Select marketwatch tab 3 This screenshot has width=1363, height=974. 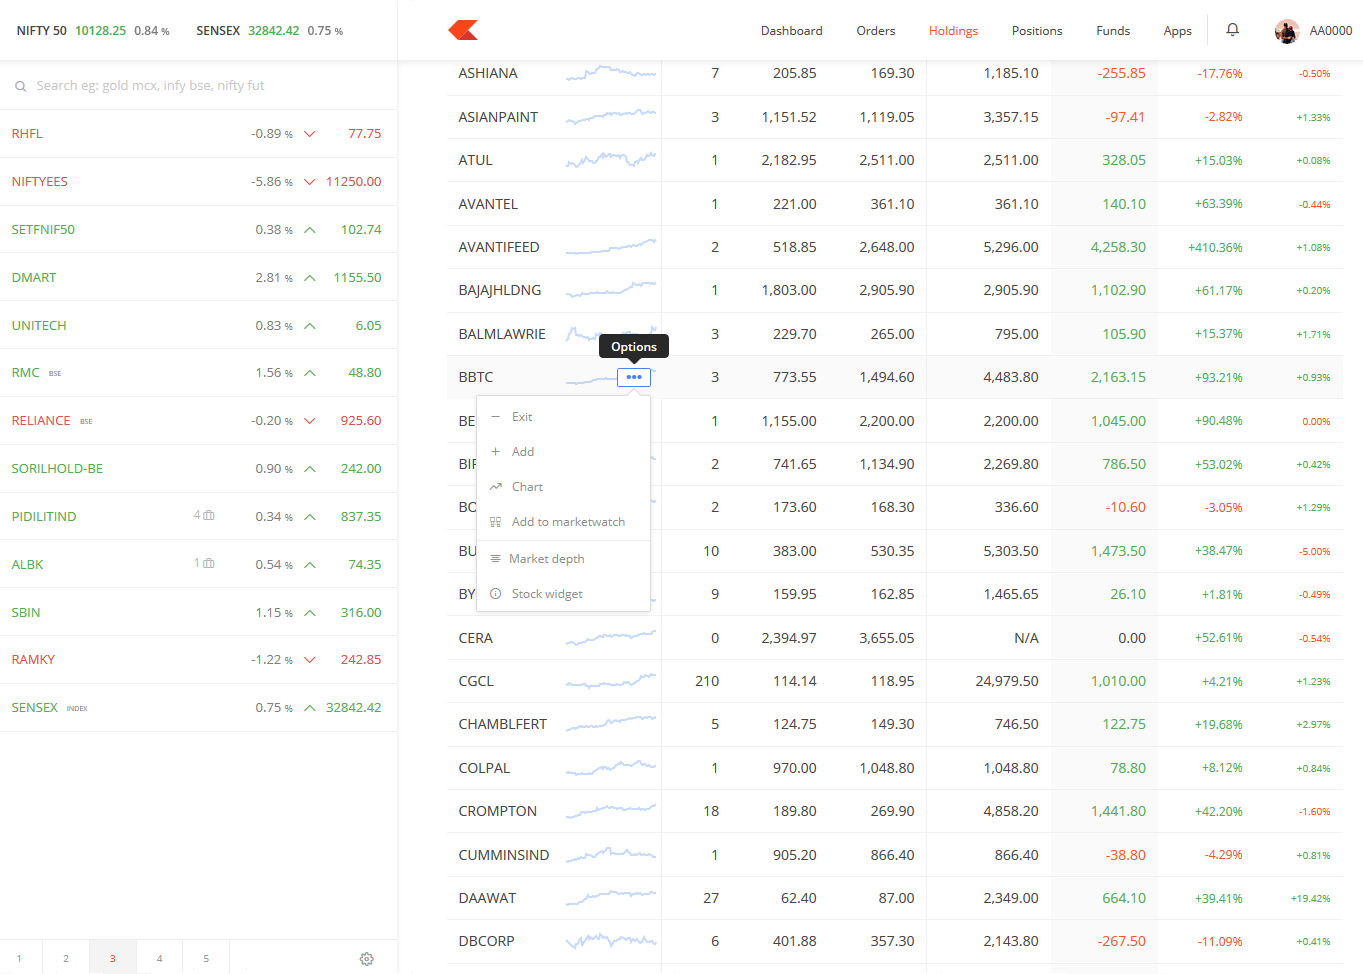tap(112, 958)
